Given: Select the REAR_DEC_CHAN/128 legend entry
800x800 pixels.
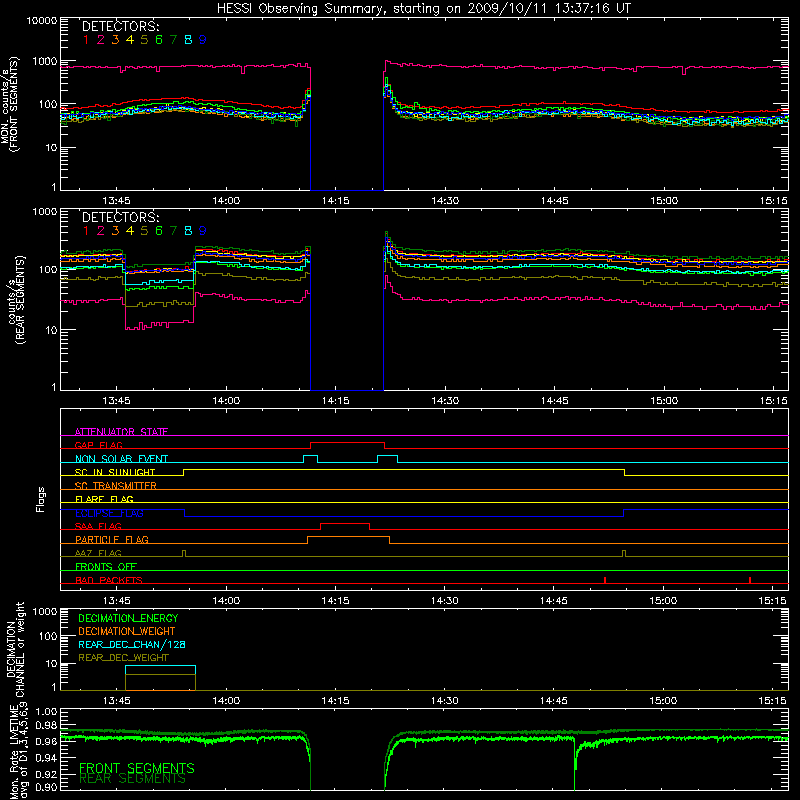Looking at the screenshot, I should 132,644.
